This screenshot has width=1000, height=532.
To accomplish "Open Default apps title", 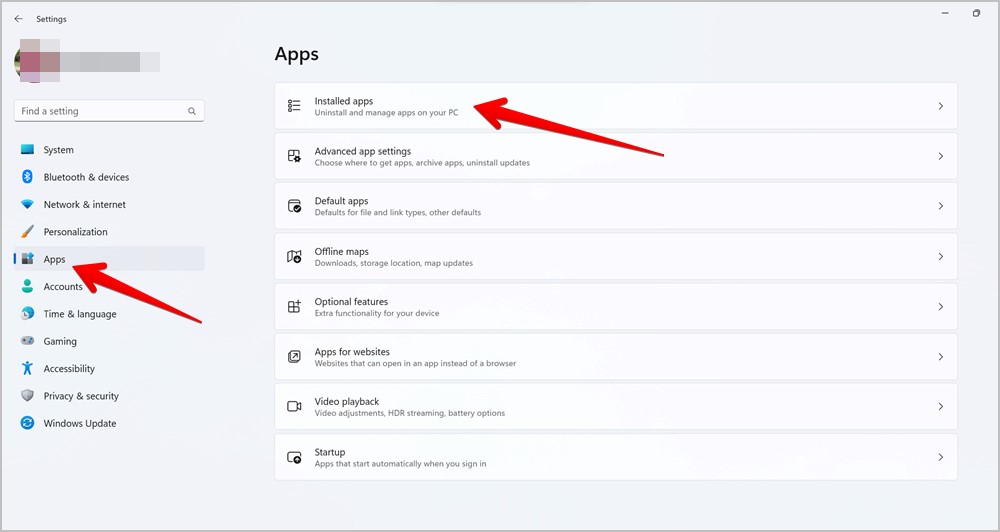I will coord(341,201).
